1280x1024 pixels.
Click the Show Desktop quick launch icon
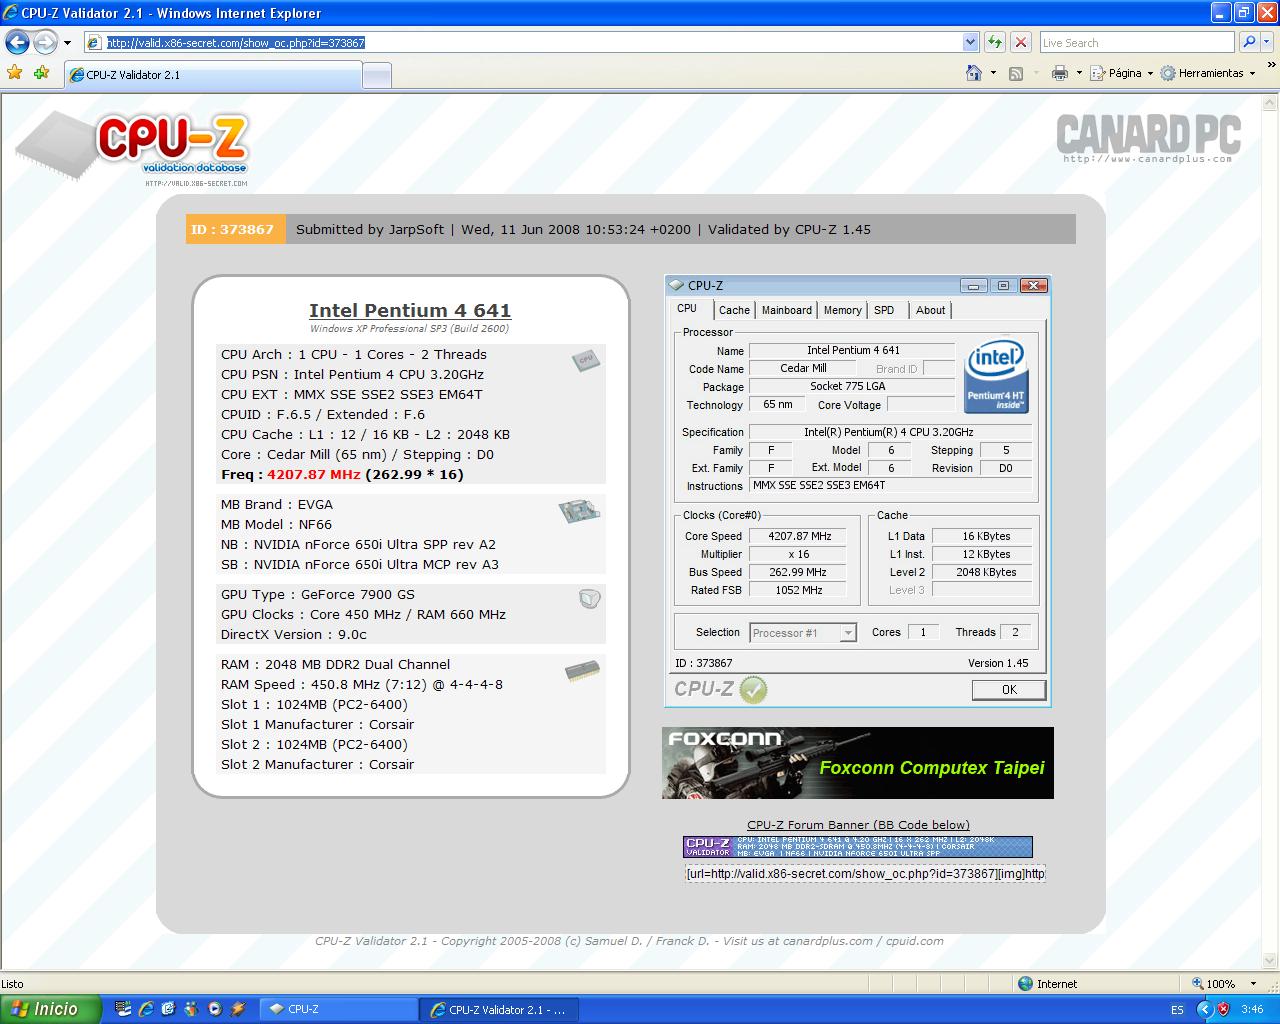(x=124, y=1009)
